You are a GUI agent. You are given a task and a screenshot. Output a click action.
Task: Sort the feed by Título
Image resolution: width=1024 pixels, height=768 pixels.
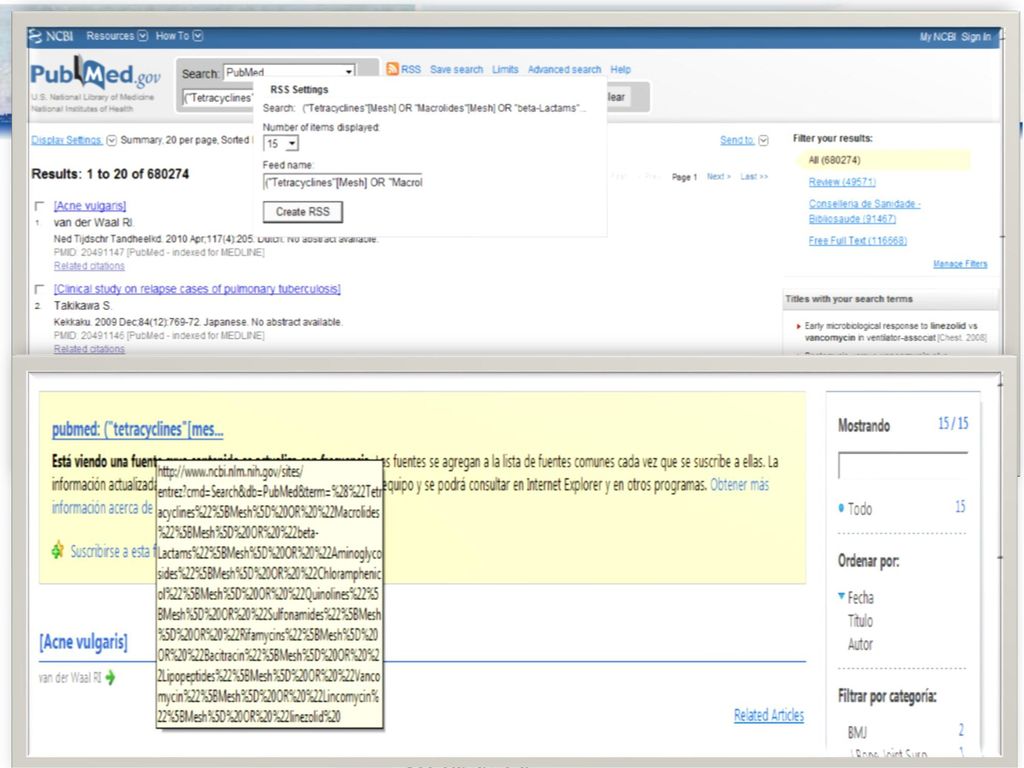(860, 620)
